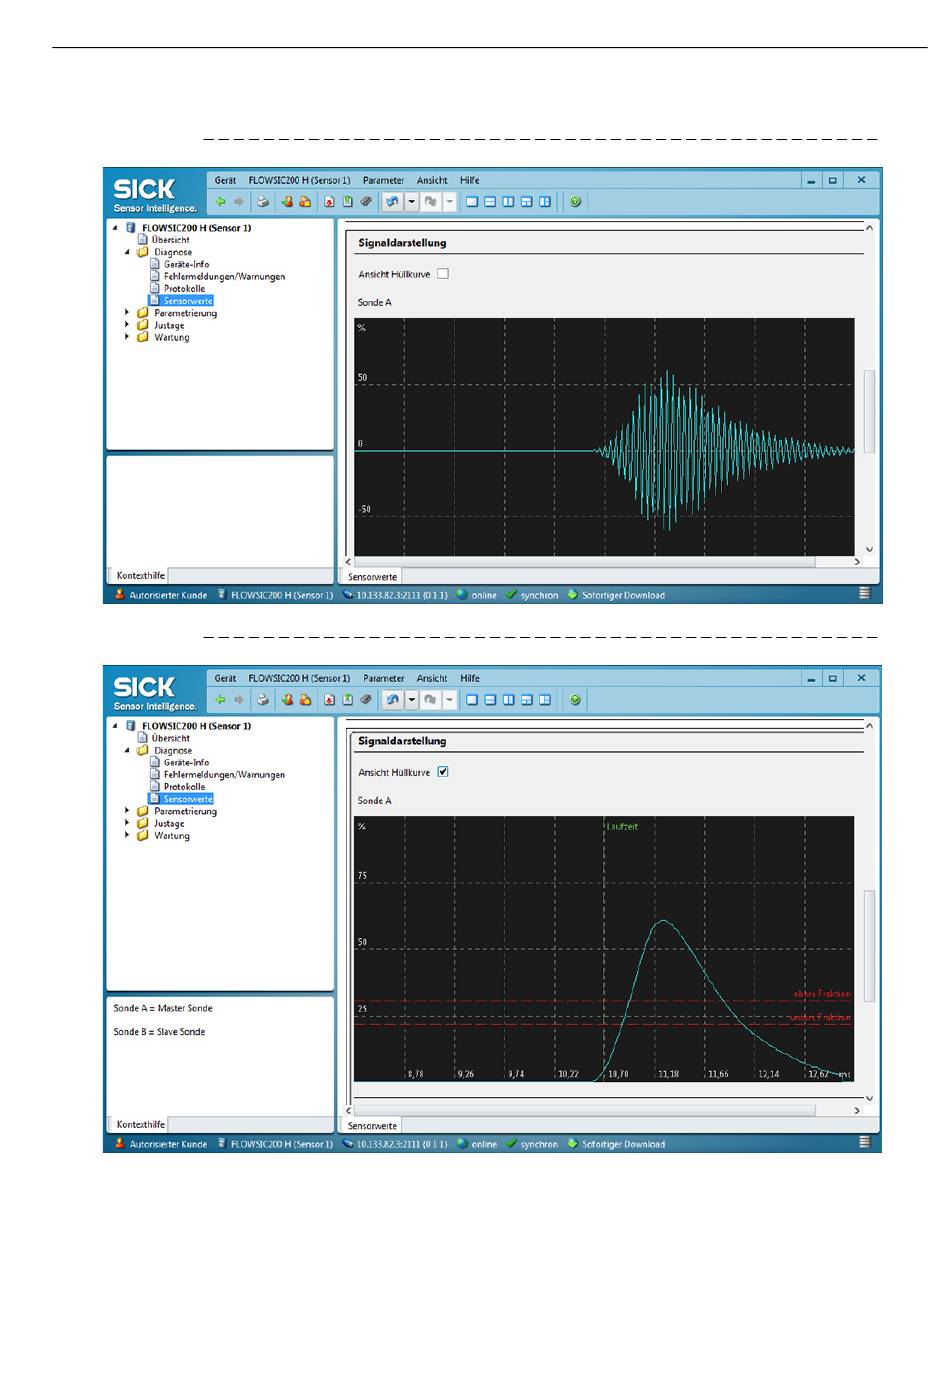
Task: Click the status bar menu icon in raw-signal window
Action: (x=865, y=594)
